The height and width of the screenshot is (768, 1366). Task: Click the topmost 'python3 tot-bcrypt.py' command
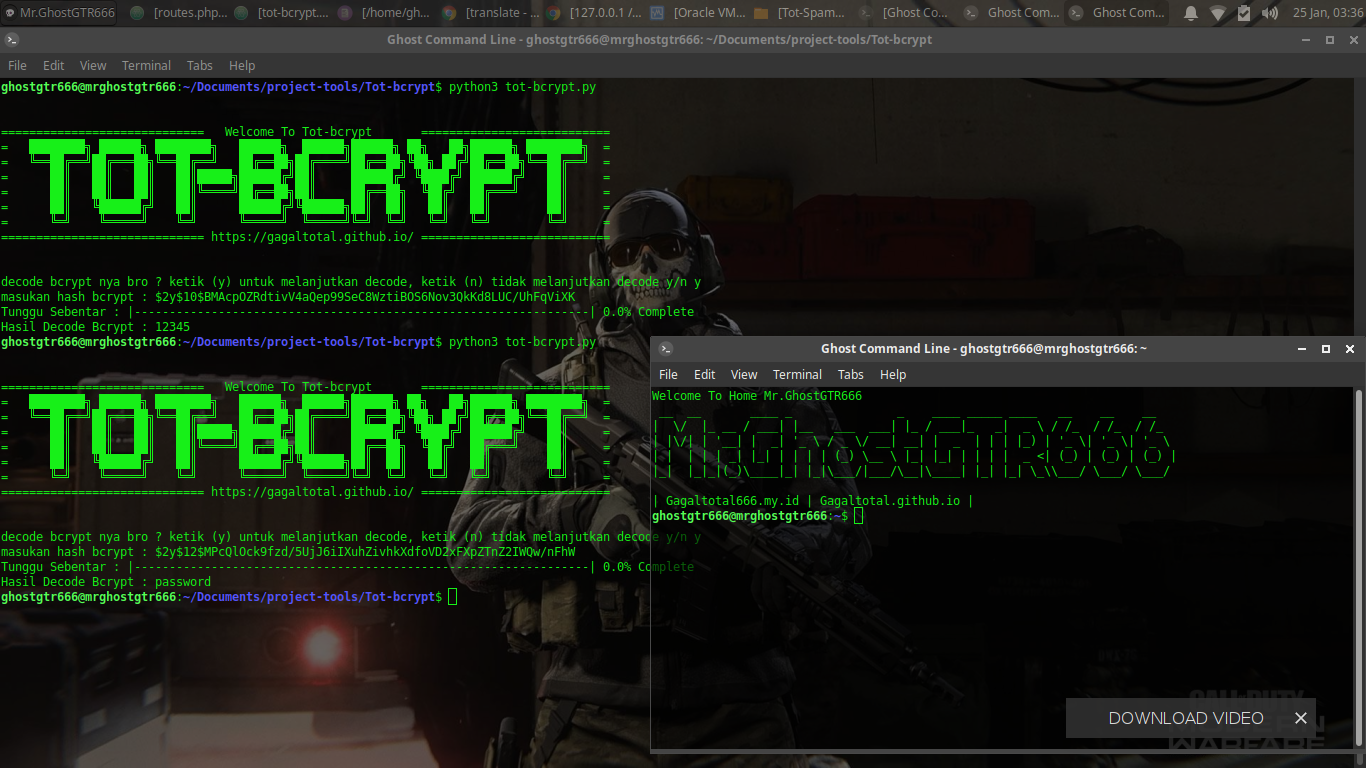click(x=522, y=87)
